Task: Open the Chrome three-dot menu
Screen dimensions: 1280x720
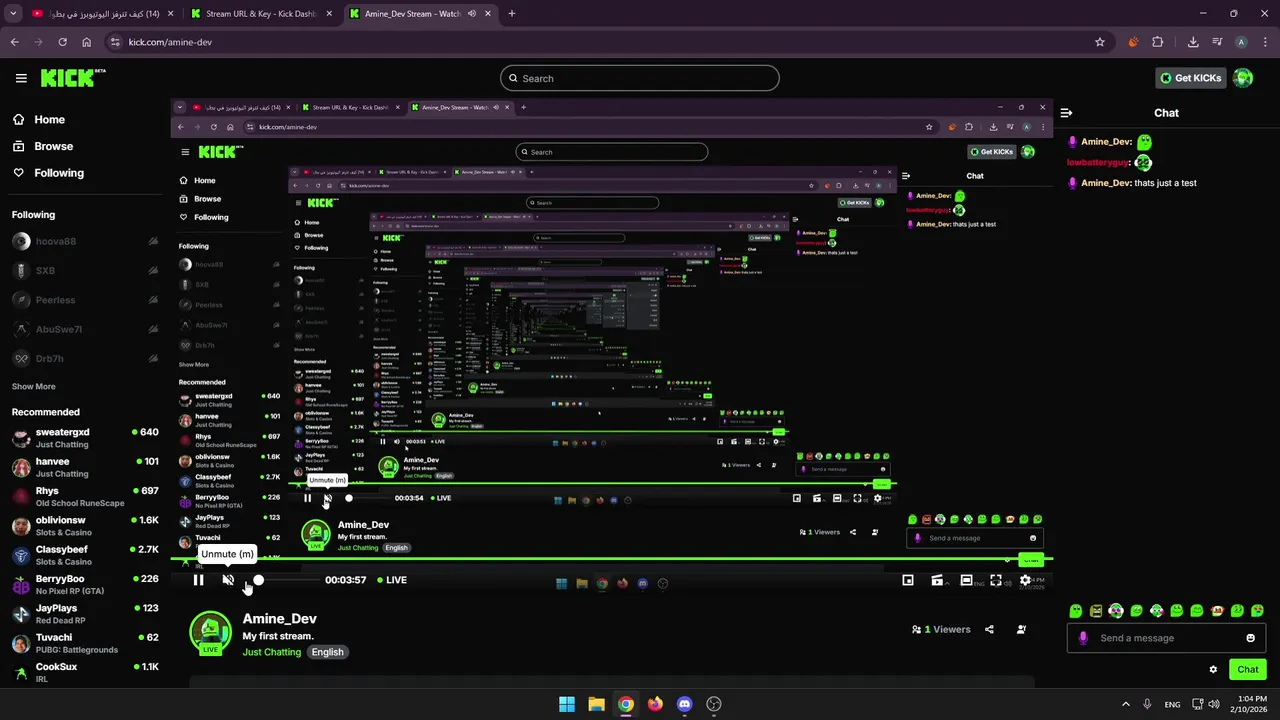Action: (x=1265, y=42)
